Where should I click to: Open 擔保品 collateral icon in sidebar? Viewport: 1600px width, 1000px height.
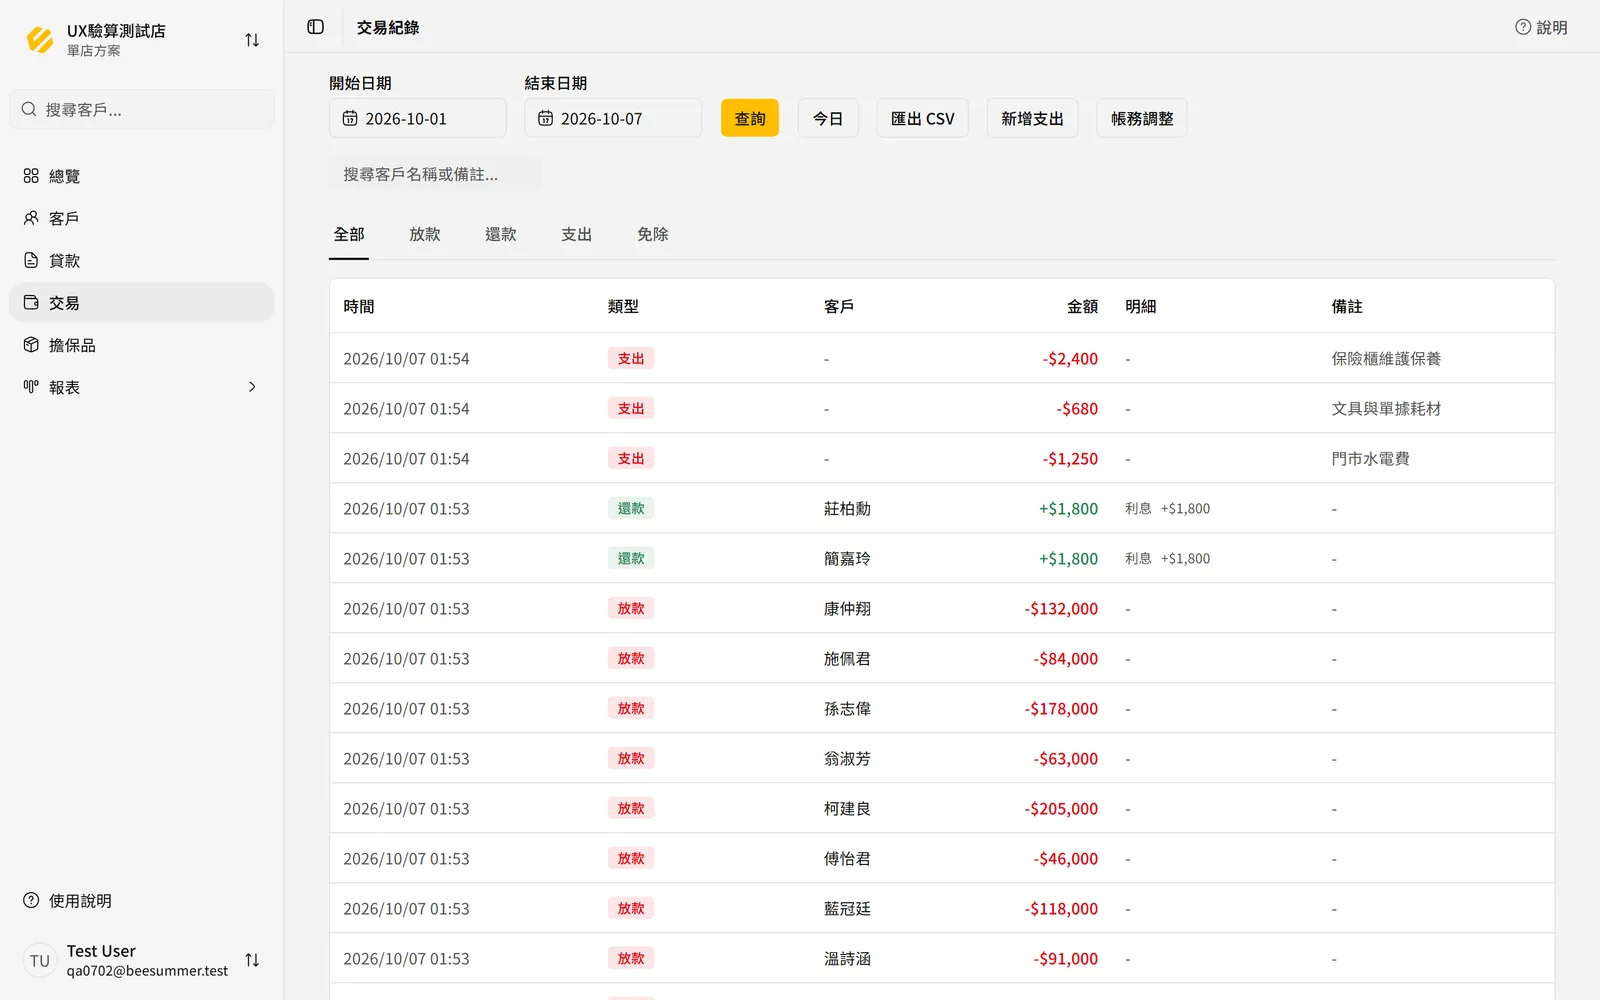click(31, 345)
